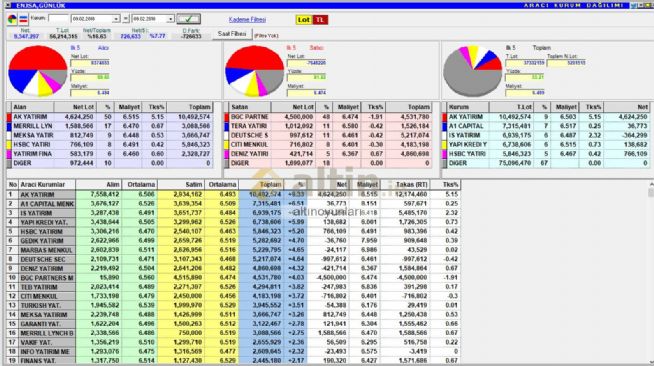Sort by the Alım column header

(x=98, y=184)
